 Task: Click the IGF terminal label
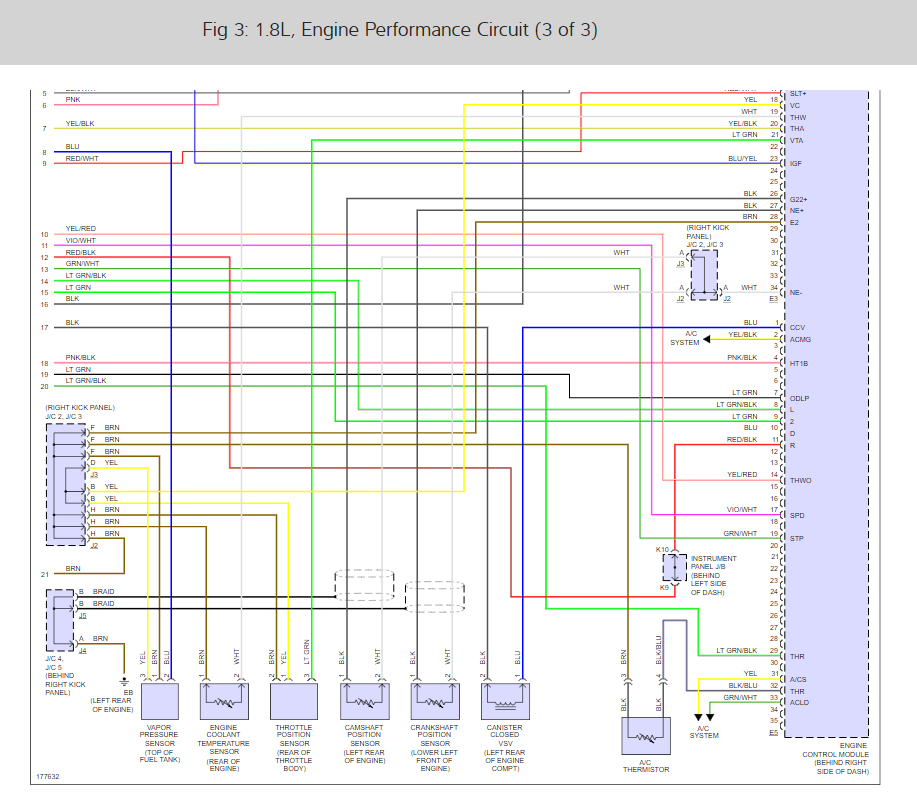click(795, 164)
